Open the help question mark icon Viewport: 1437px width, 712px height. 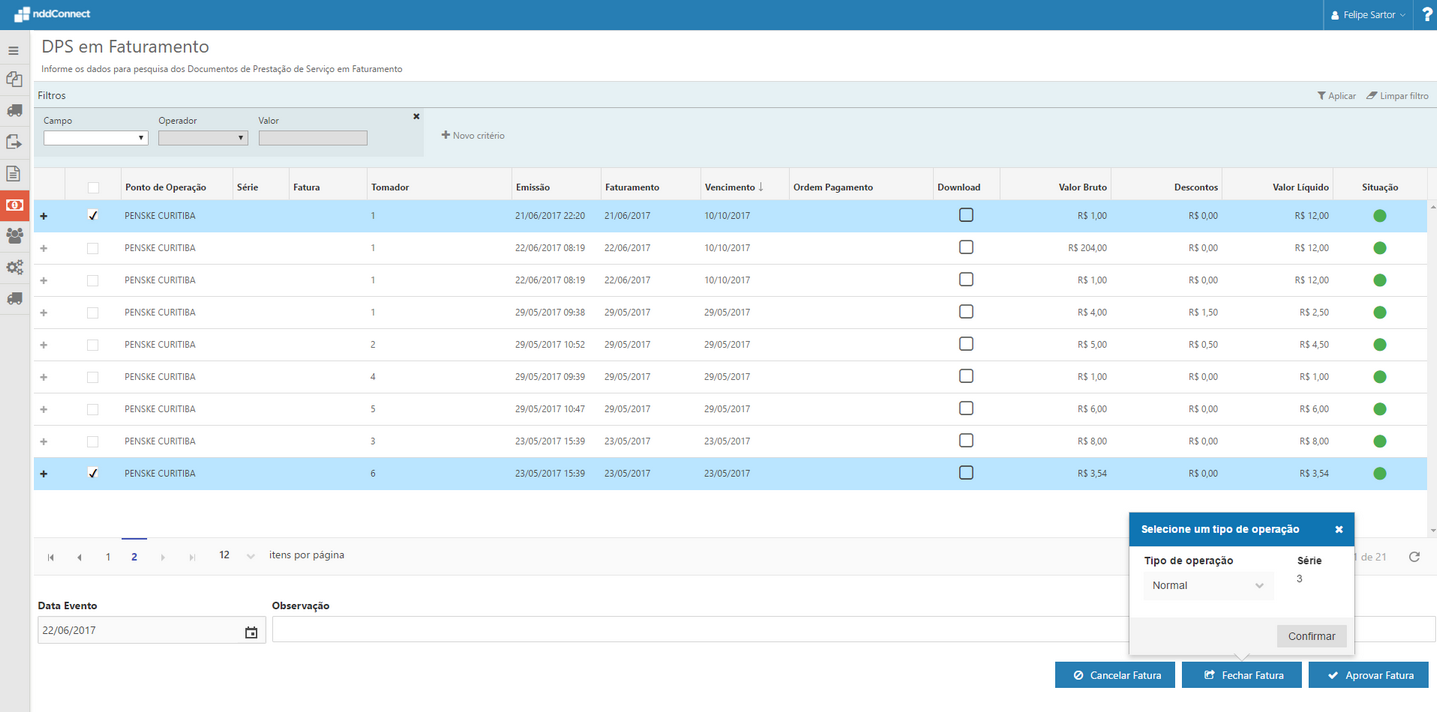point(1427,15)
